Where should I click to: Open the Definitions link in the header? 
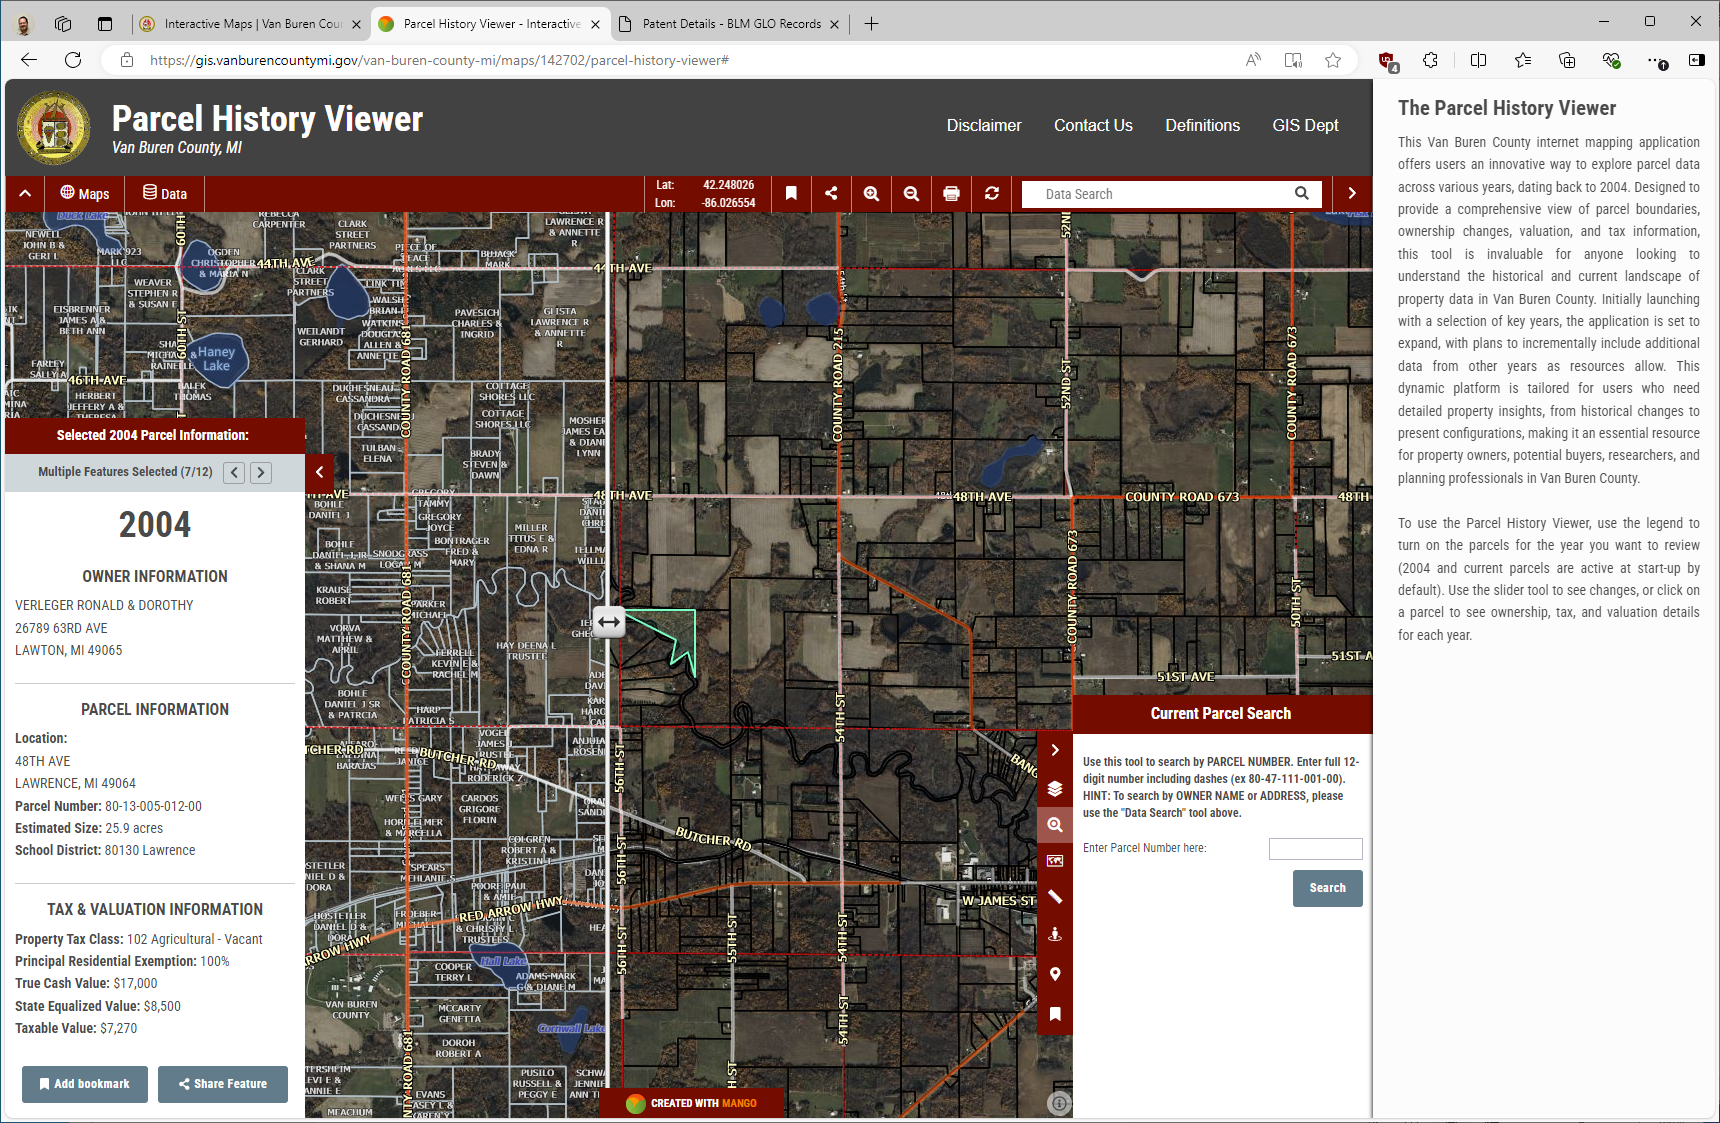1202,125
